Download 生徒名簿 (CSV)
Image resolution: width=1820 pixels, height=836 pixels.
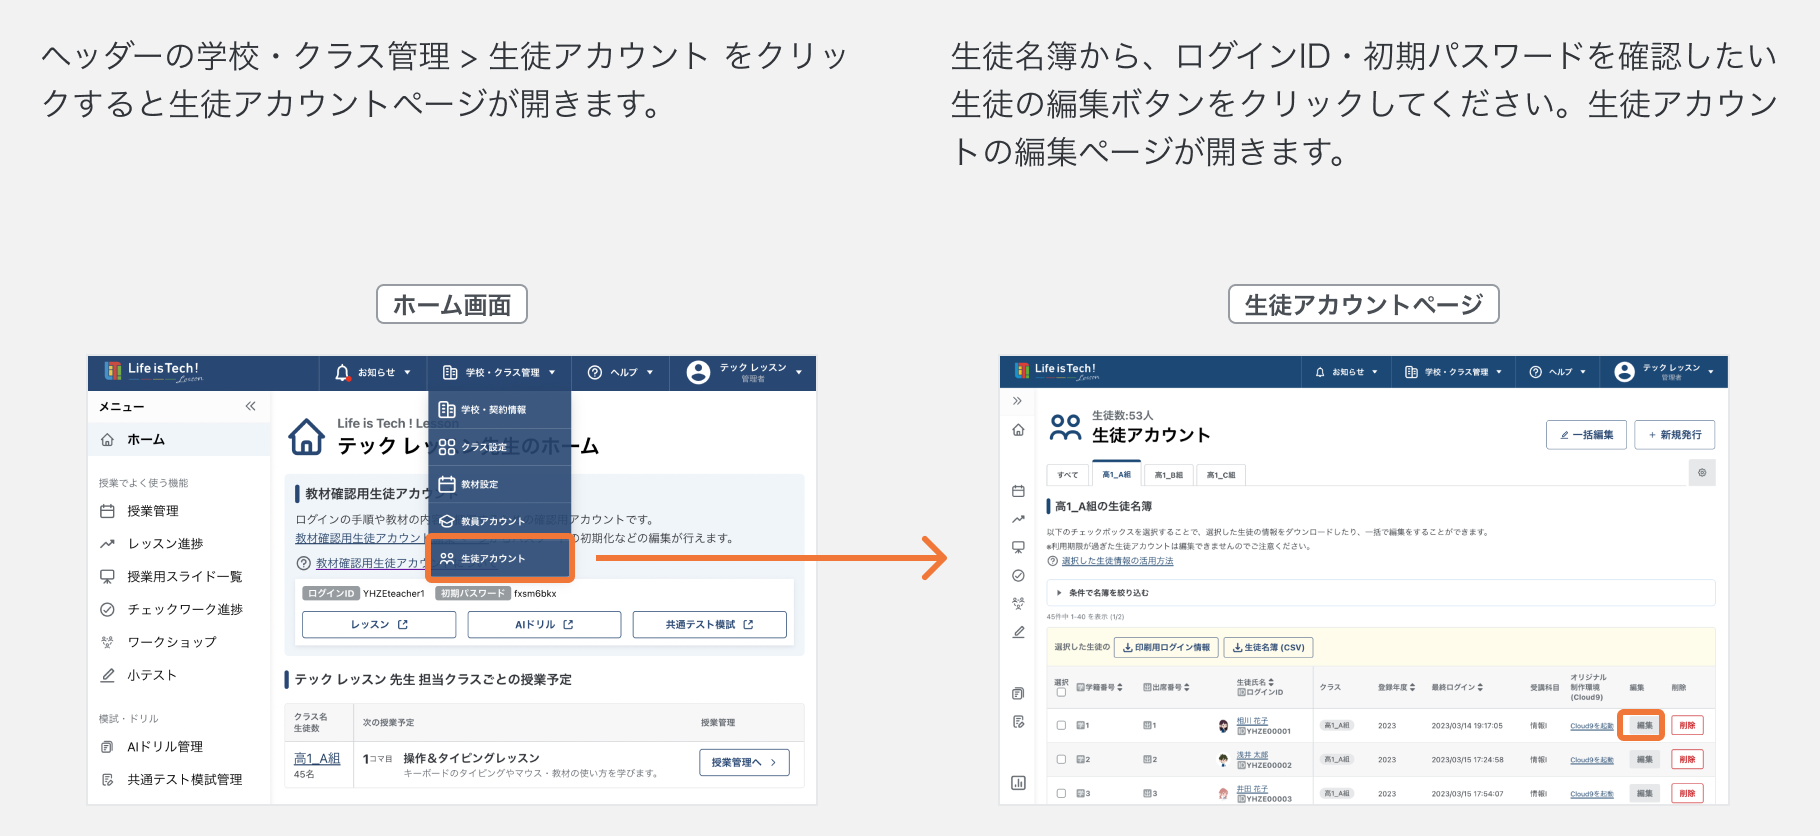(1268, 648)
